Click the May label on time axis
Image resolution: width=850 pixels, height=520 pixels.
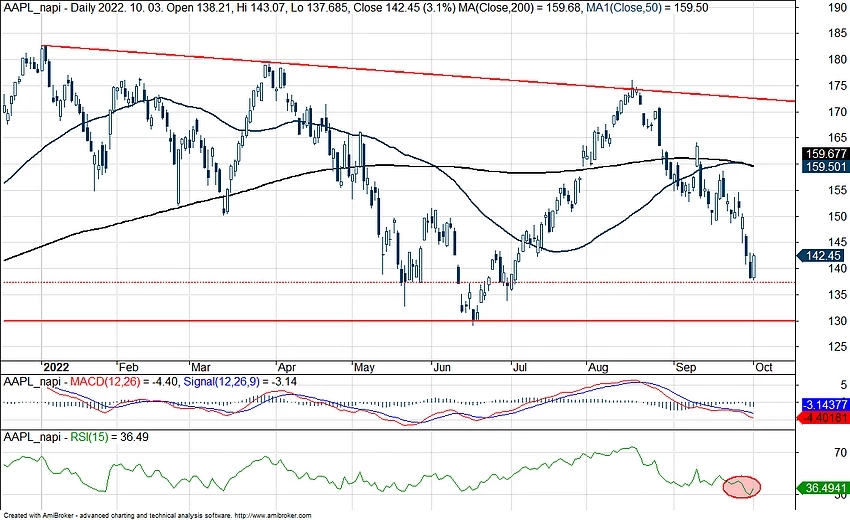tap(364, 367)
